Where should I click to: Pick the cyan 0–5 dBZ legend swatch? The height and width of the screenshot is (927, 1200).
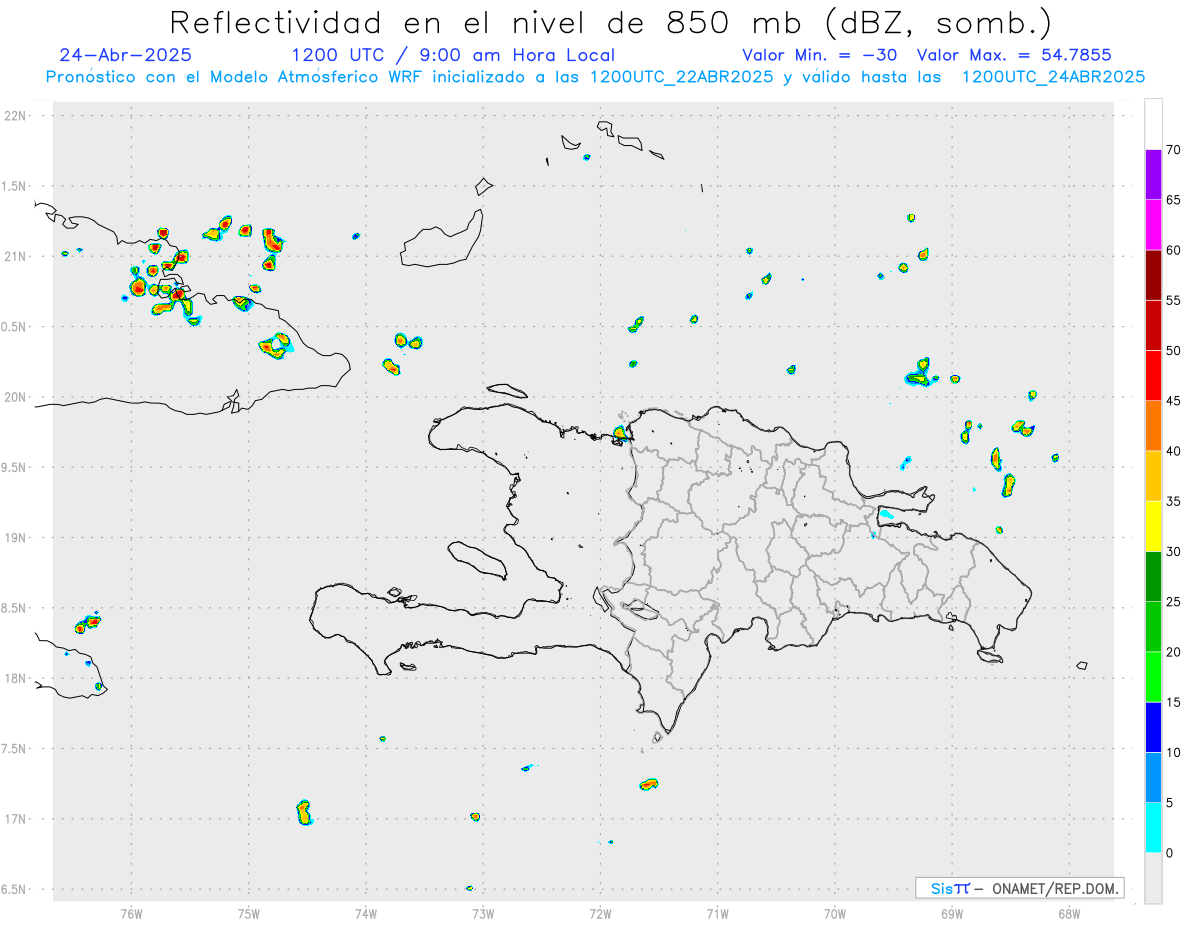click(1153, 828)
